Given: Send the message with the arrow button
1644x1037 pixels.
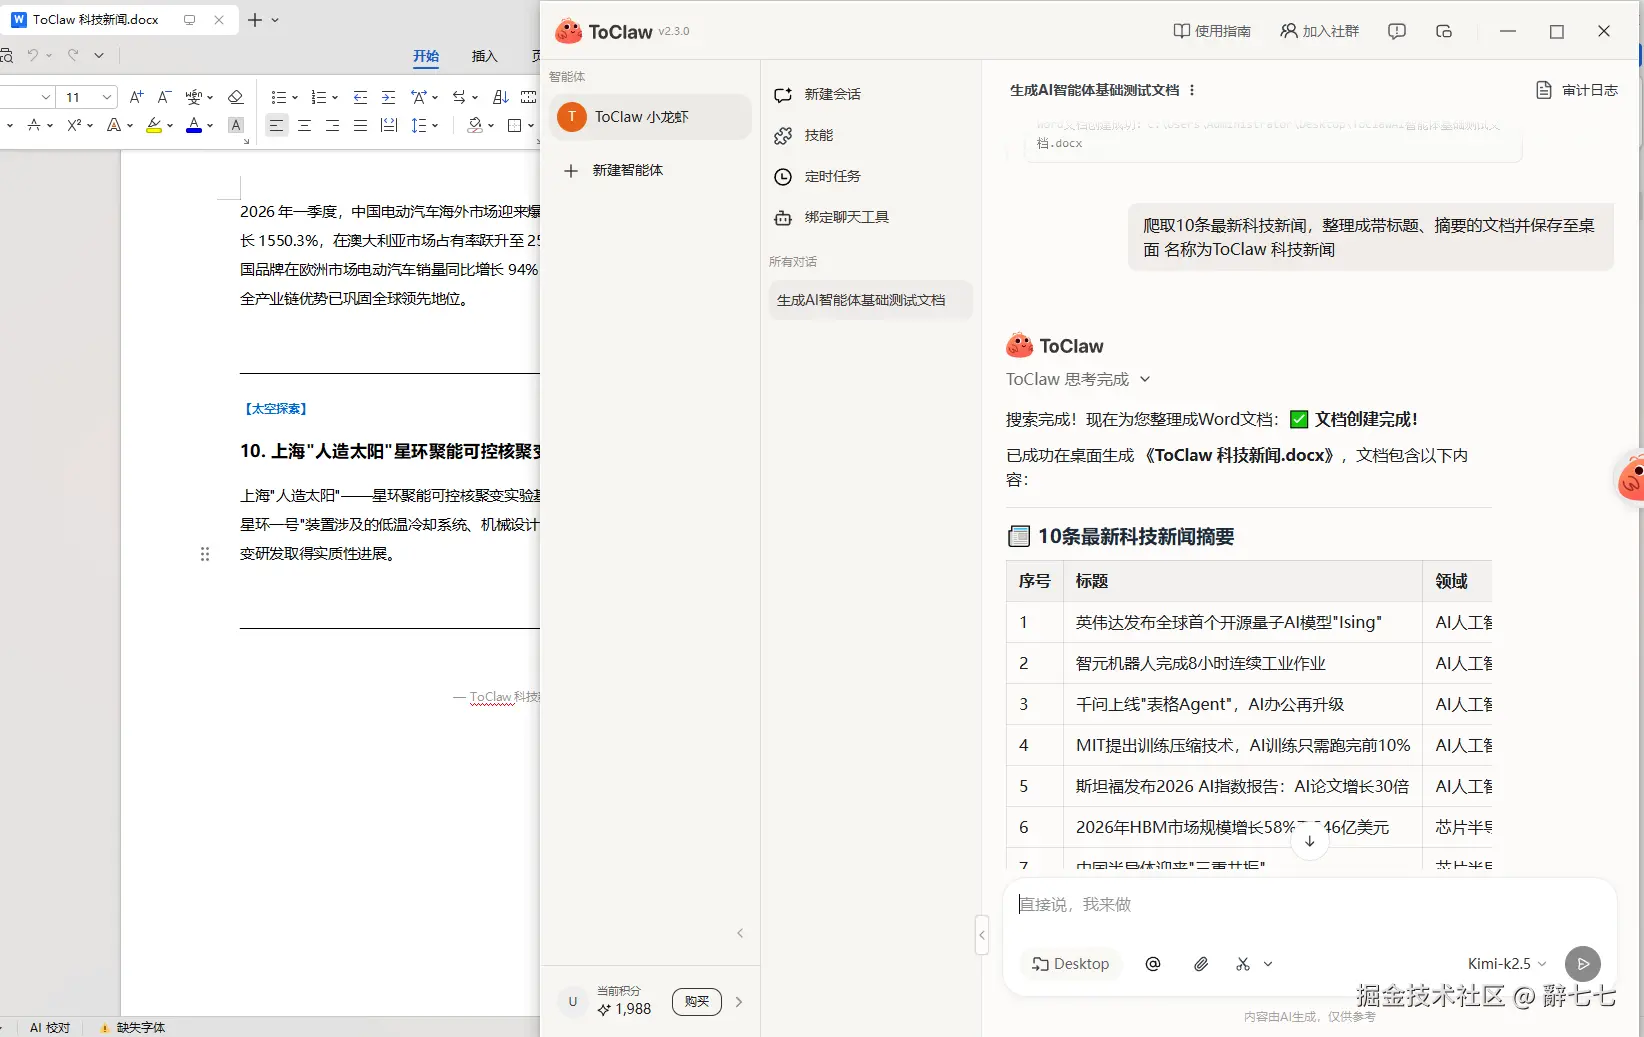Looking at the screenshot, I should (1583, 964).
